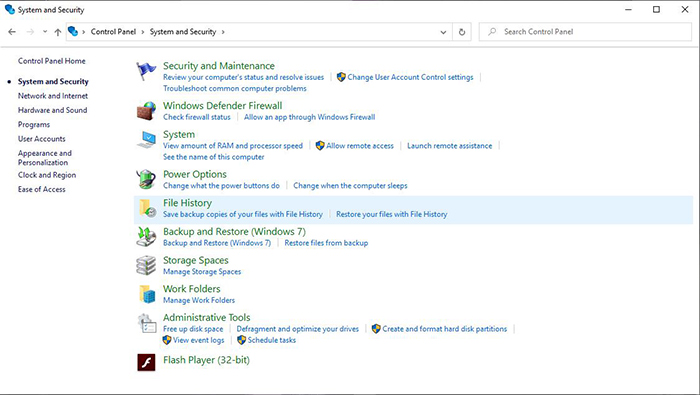The height and width of the screenshot is (395, 700).
Task: Click the Flash Player red icon
Action: [146, 362]
